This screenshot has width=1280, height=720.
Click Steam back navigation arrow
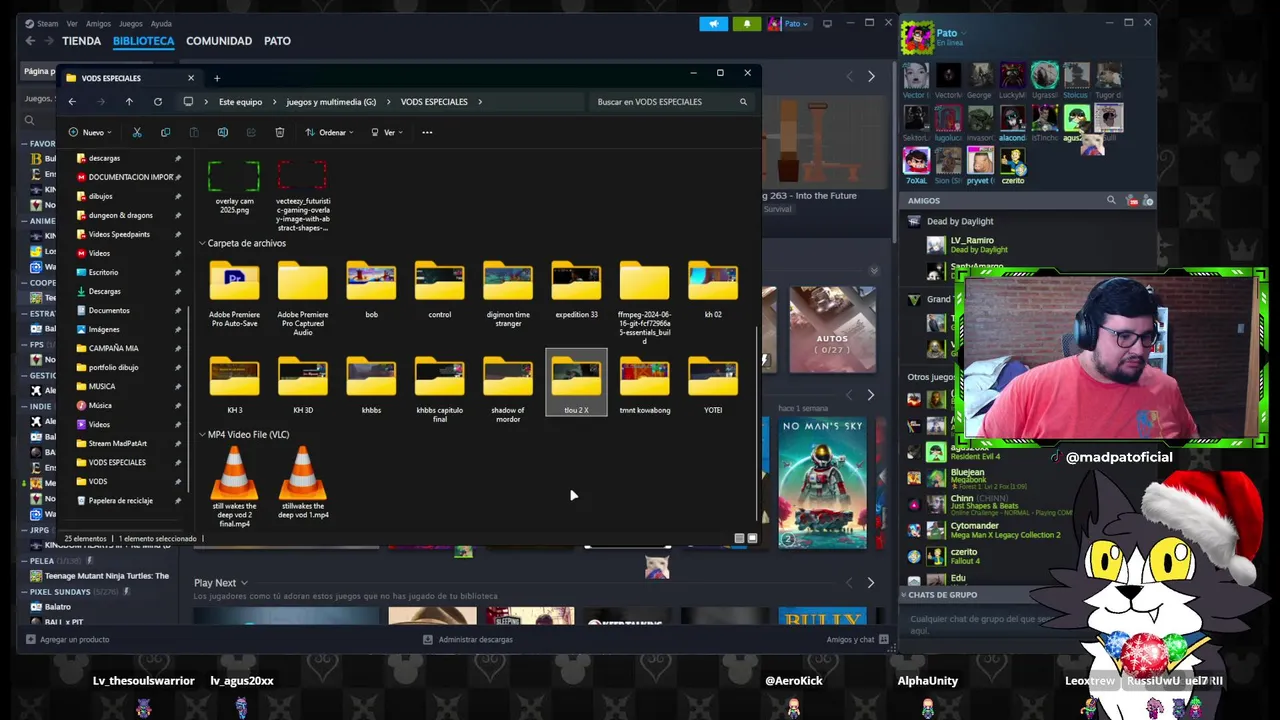[30, 41]
